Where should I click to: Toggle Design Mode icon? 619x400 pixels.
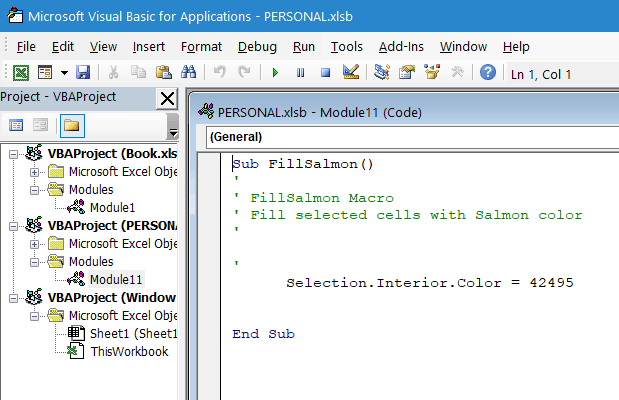351,72
